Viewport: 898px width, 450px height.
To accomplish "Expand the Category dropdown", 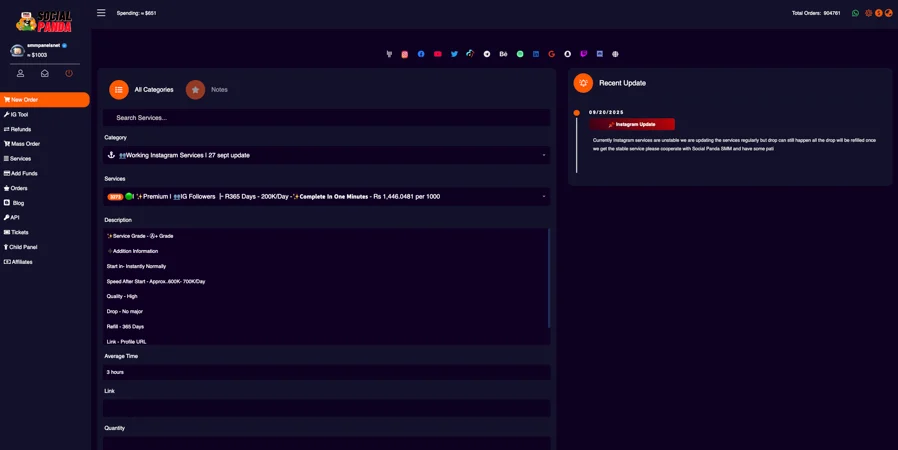I will tap(326, 155).
